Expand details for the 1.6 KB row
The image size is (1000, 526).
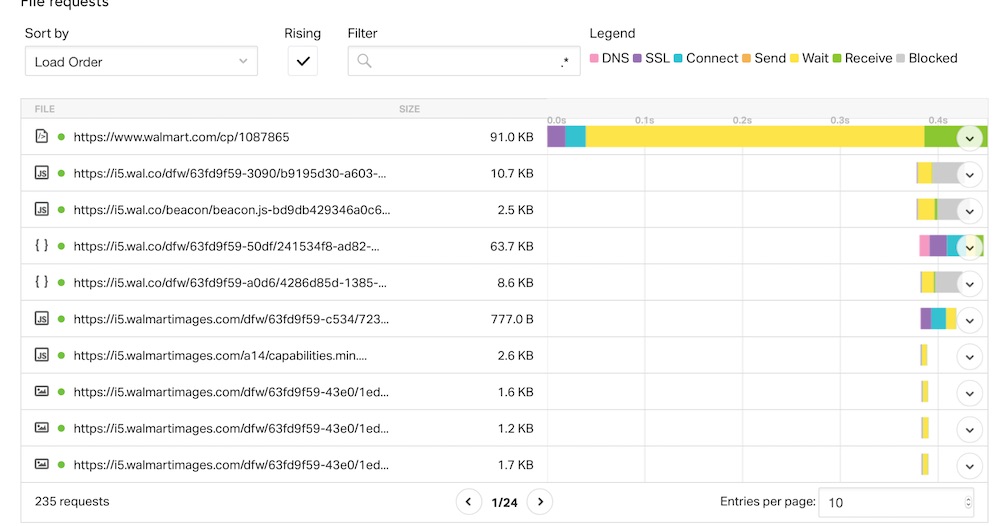click(x=969, y=393)
